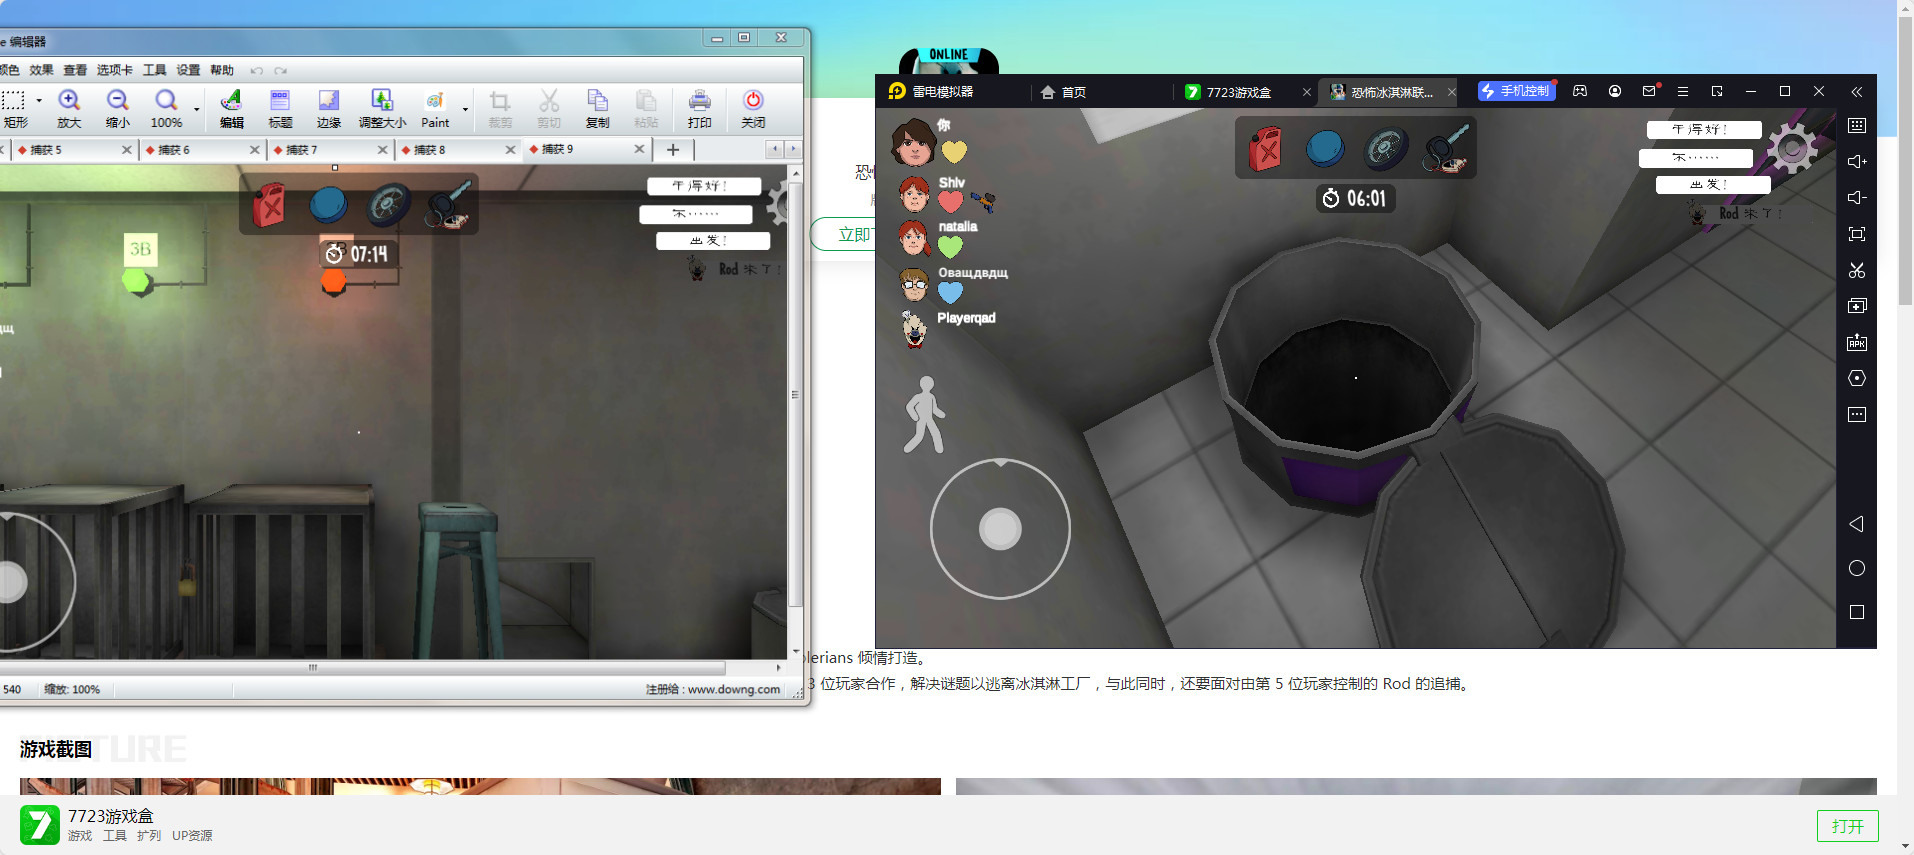
Task: Click the Android back triangle in sidebar
Action: coord(1857,524)
